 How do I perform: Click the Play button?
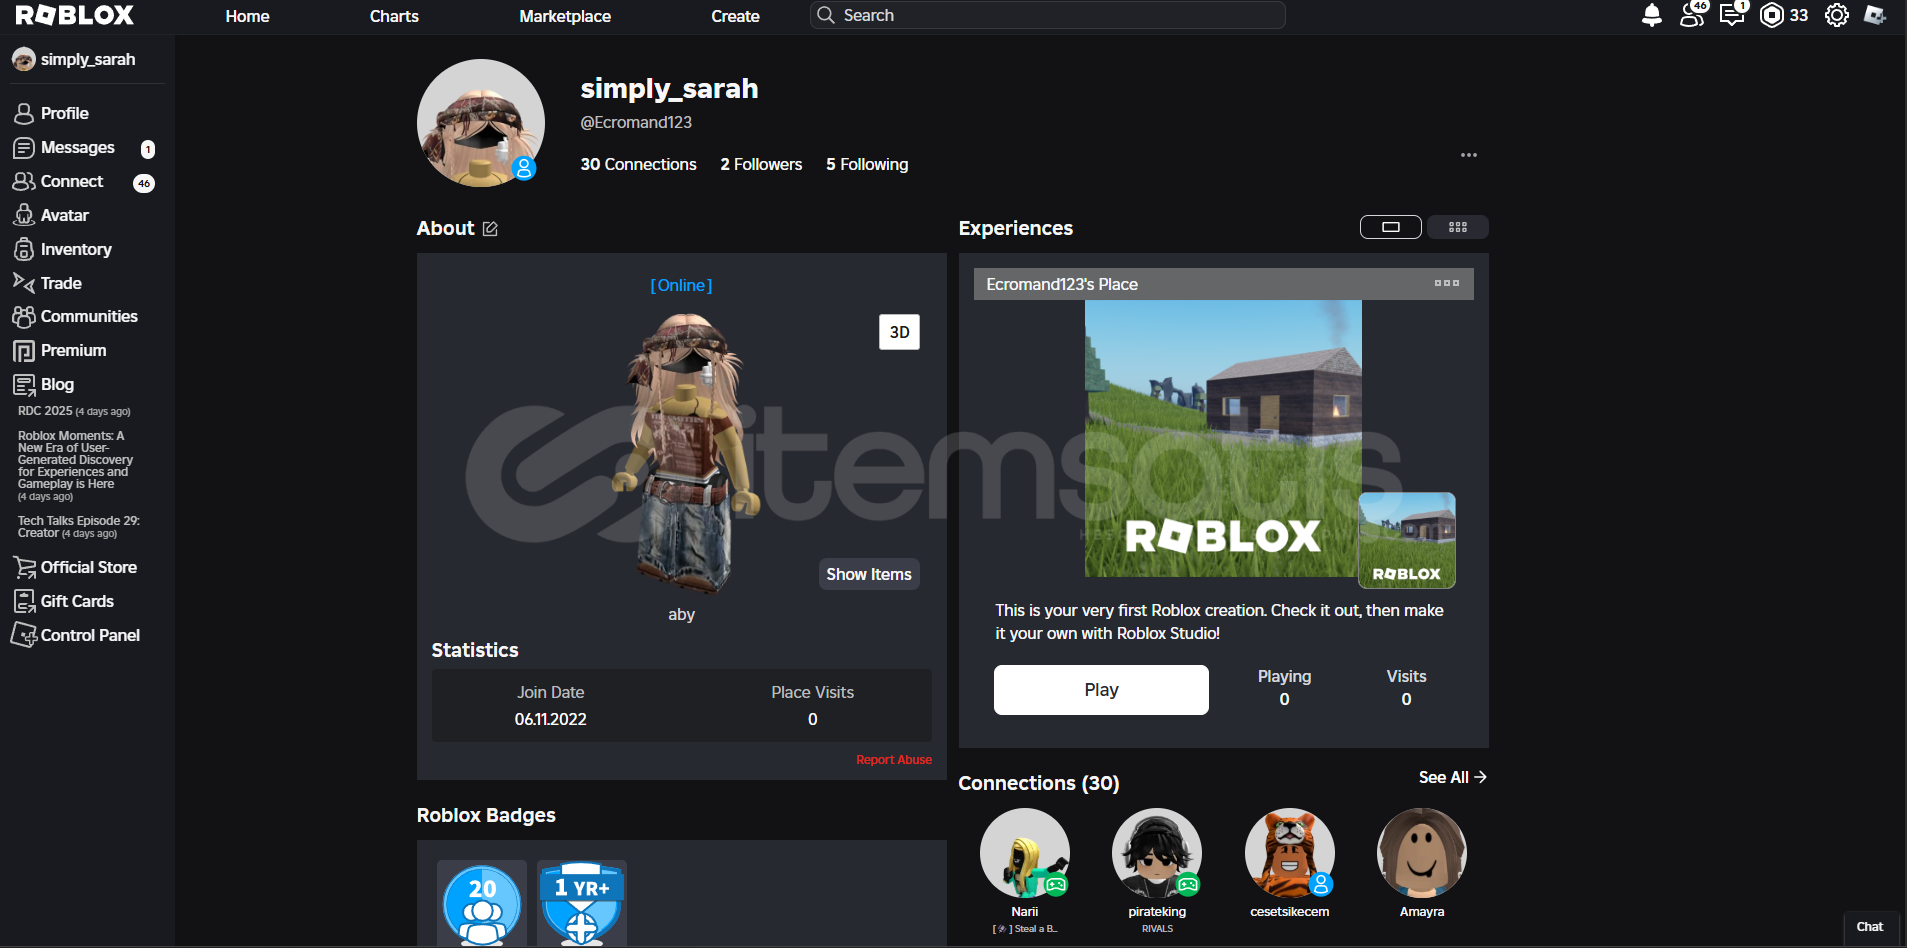click(1101, 690)
